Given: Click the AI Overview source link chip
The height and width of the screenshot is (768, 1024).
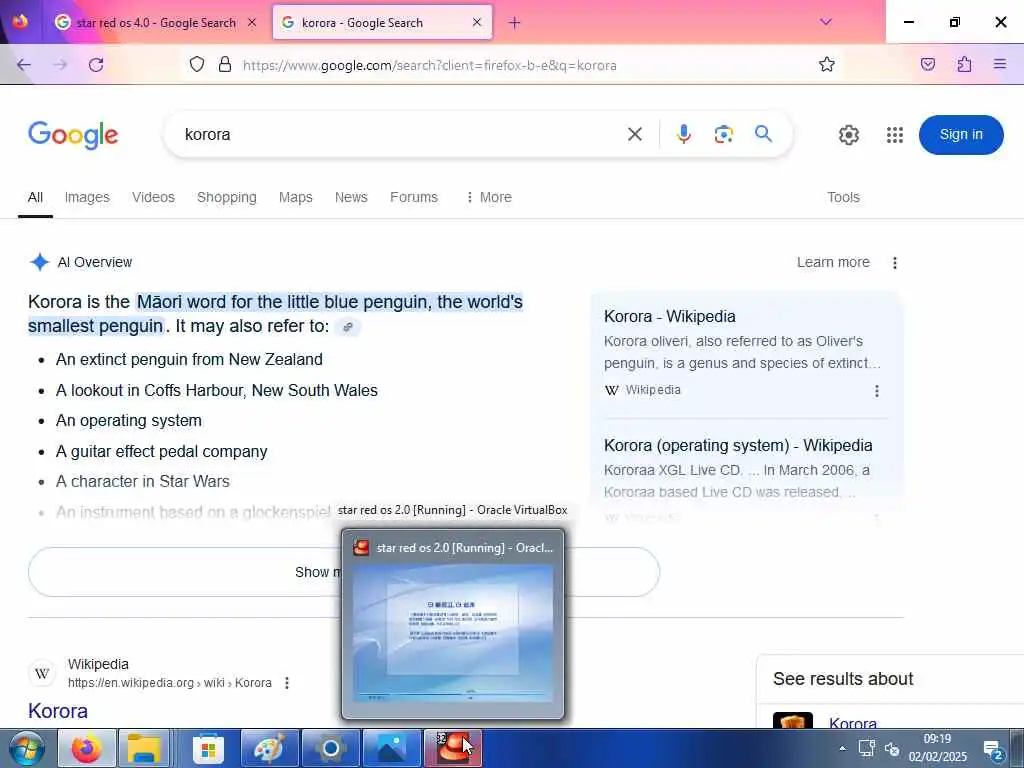Looking at the screenshot, I should (x=347, y=327).
